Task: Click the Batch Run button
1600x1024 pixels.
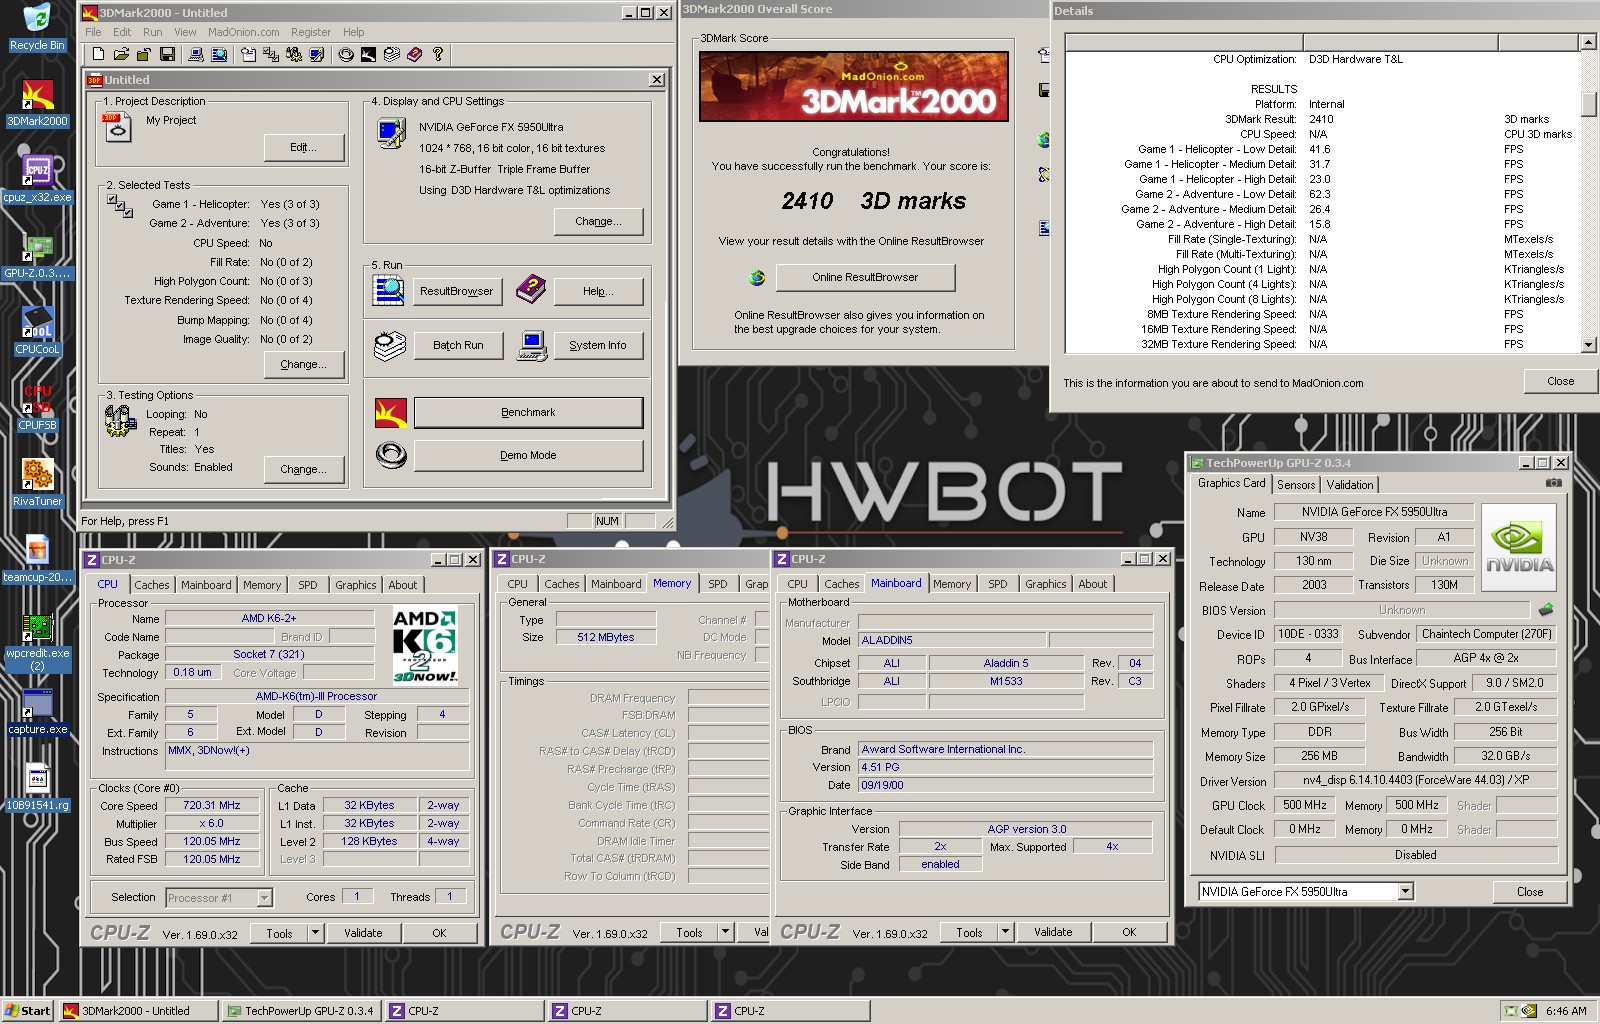Action: click(x=458, y=345)
